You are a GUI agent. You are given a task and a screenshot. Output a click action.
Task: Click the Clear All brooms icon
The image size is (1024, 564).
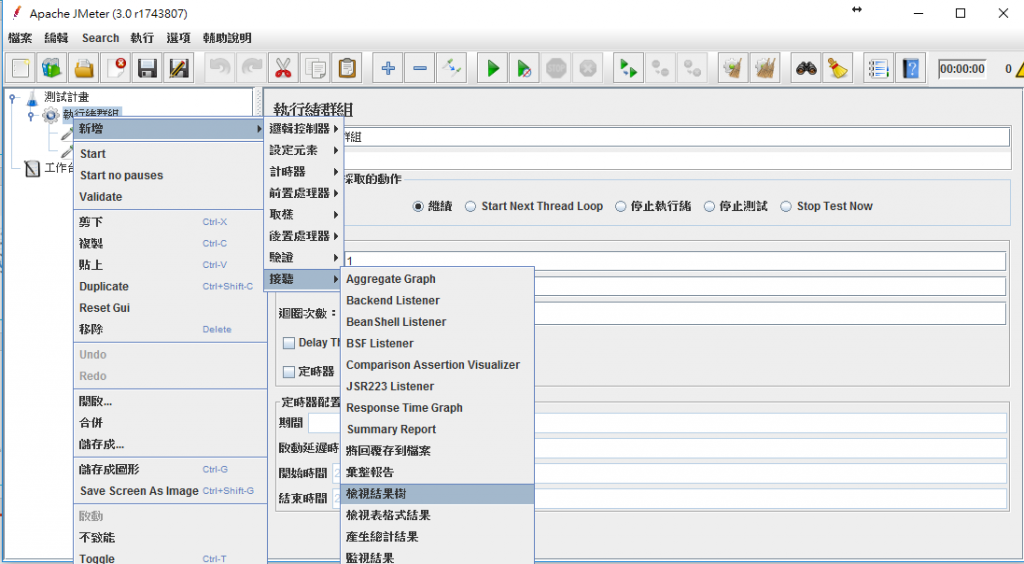pos(765,68)
